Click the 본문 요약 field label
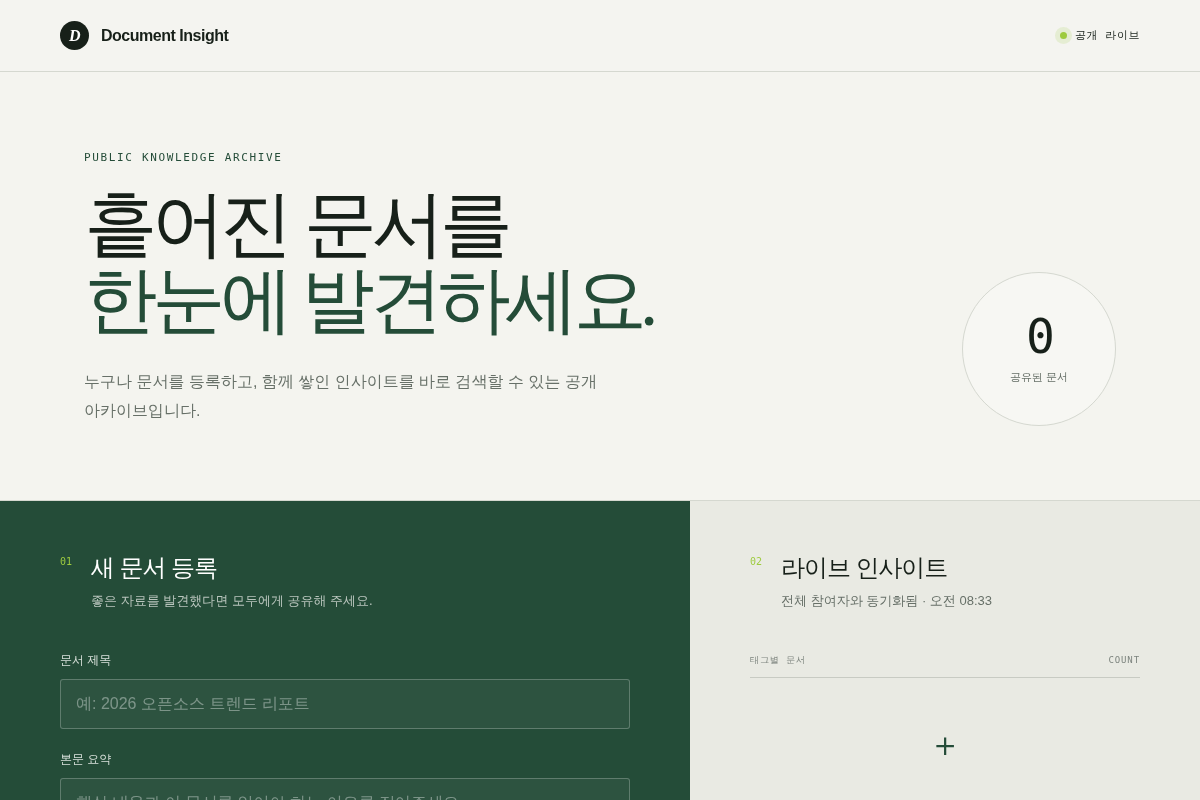The height and width of the screenshot is (800, 1200). 86,759
